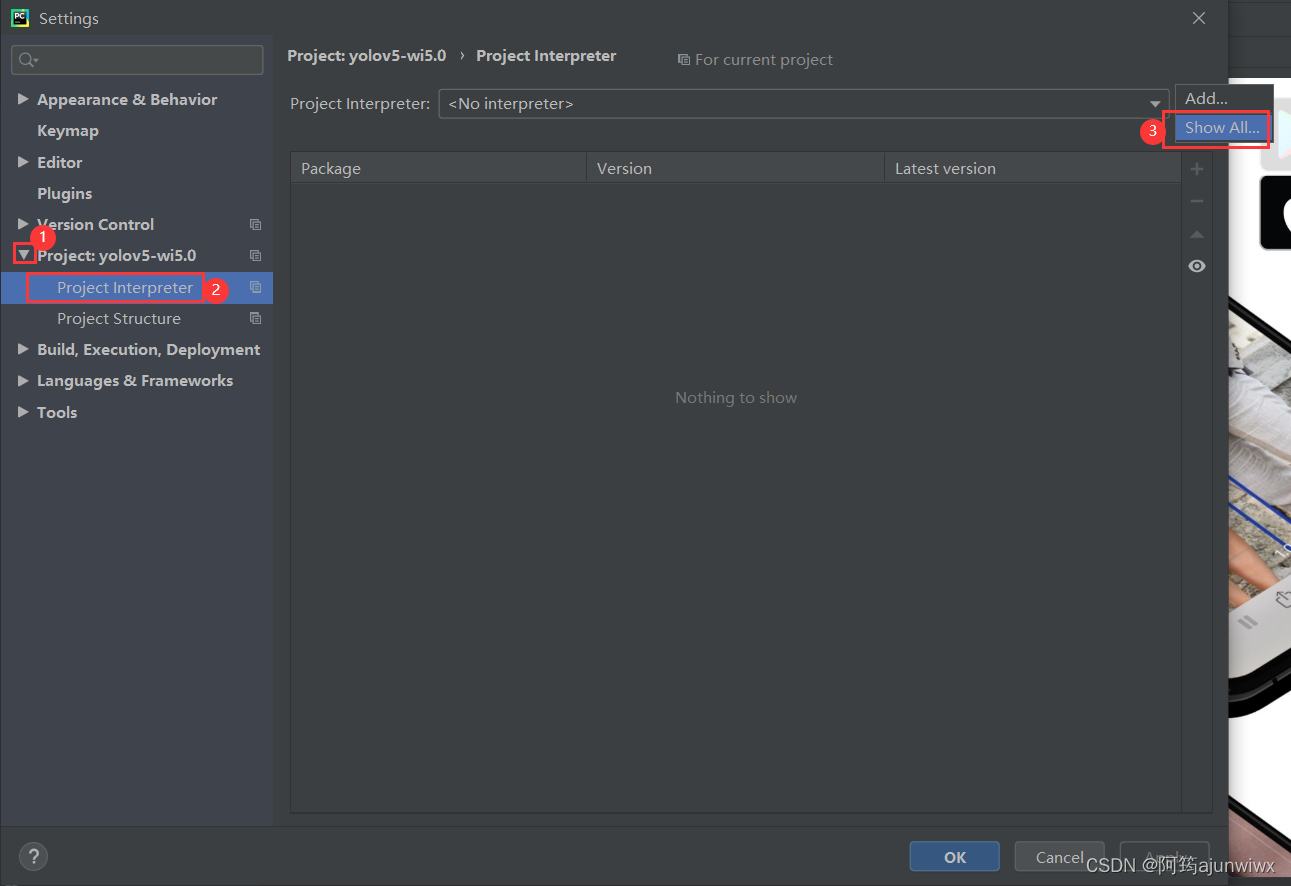Click the copy icon beside Project Interpreter
1291x886 pixels.
click(255, 287)
